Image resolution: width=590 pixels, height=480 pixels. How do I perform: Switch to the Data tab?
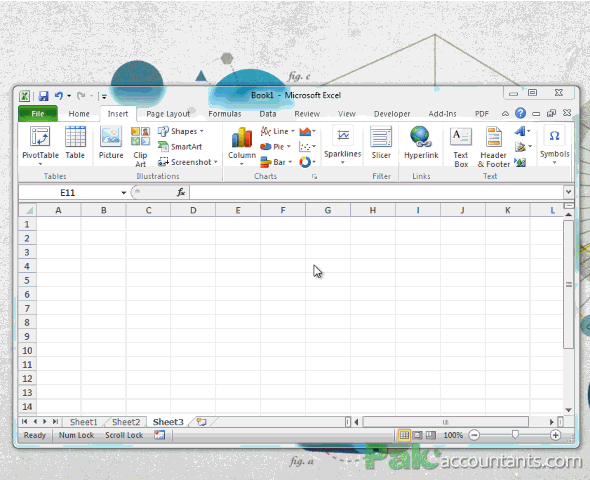[268, 114]
